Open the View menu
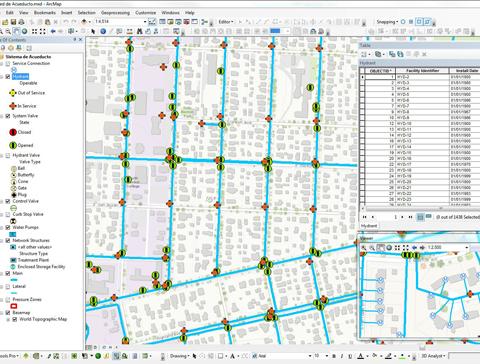480x364 pixels. [24, 13]
